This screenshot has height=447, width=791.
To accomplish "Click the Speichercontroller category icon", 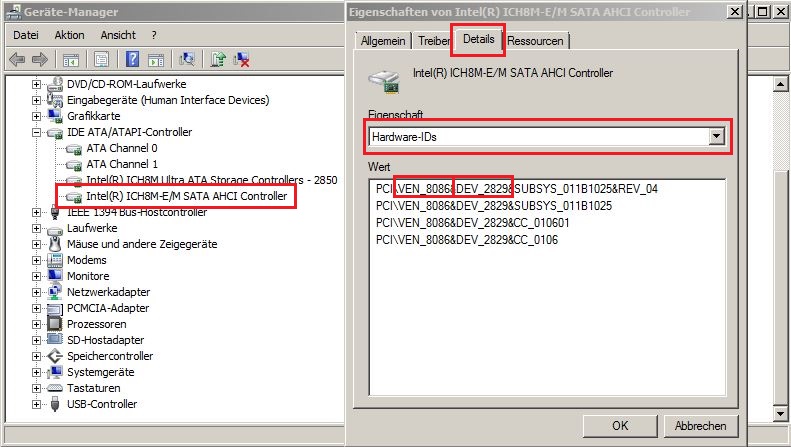I will [54, 356].
